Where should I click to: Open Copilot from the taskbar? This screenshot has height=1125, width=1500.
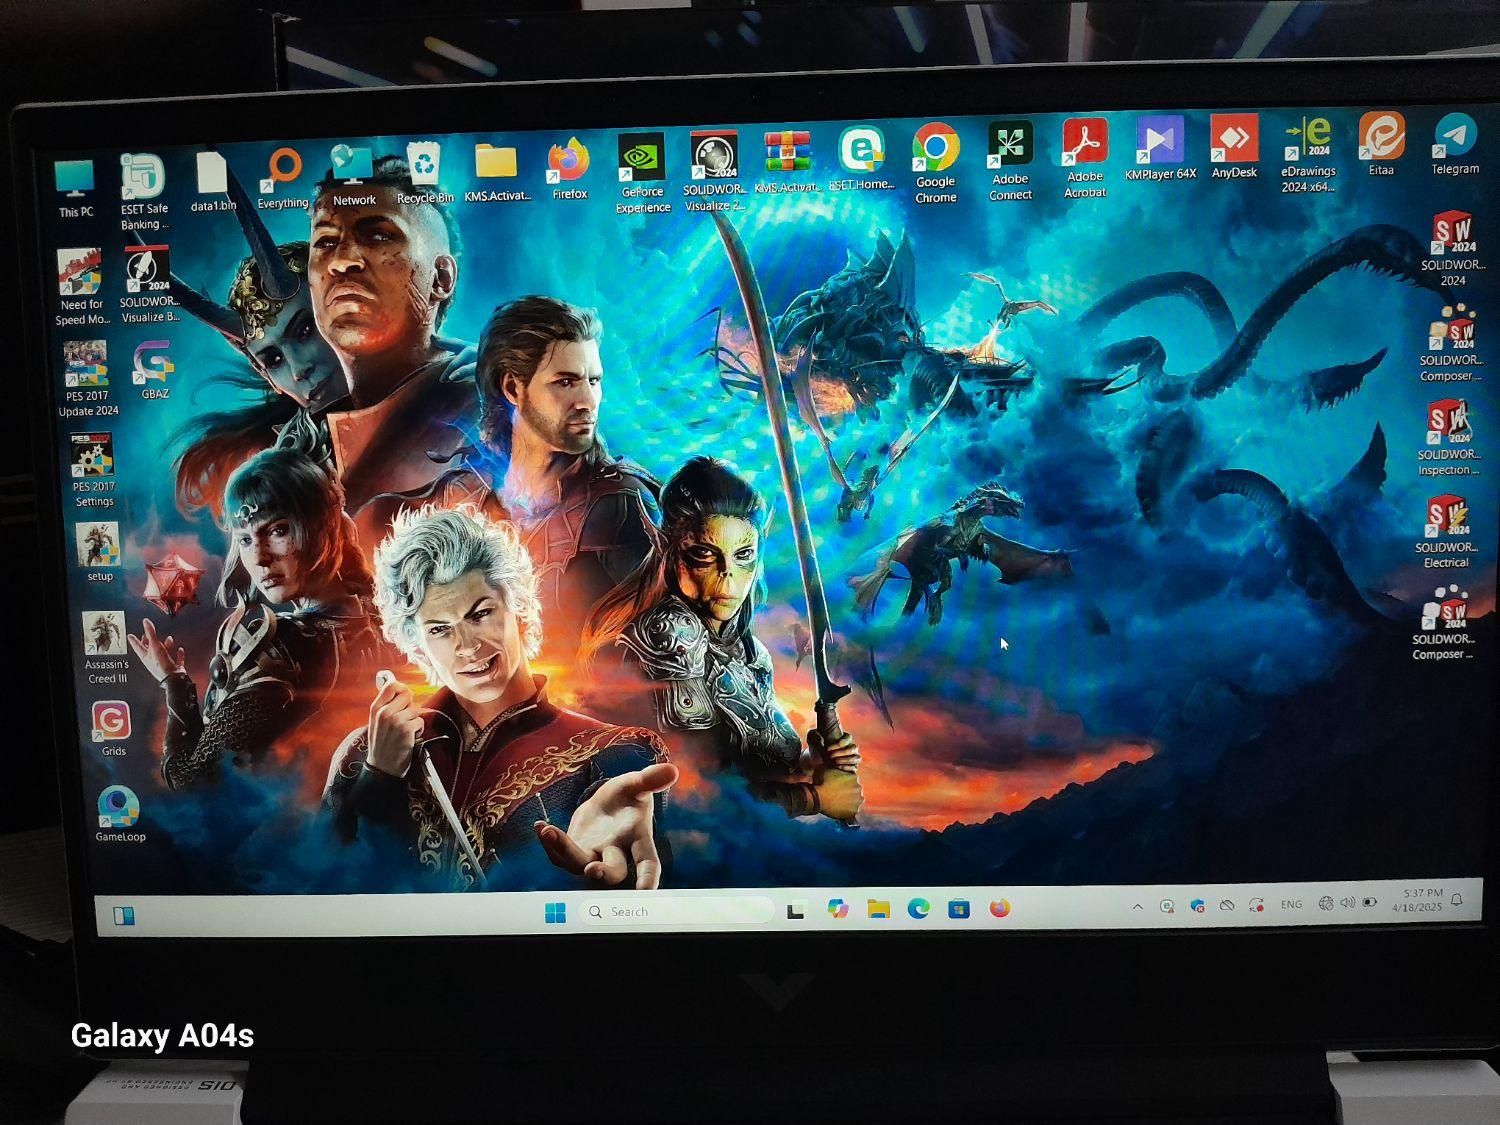(x=838, y=909)
